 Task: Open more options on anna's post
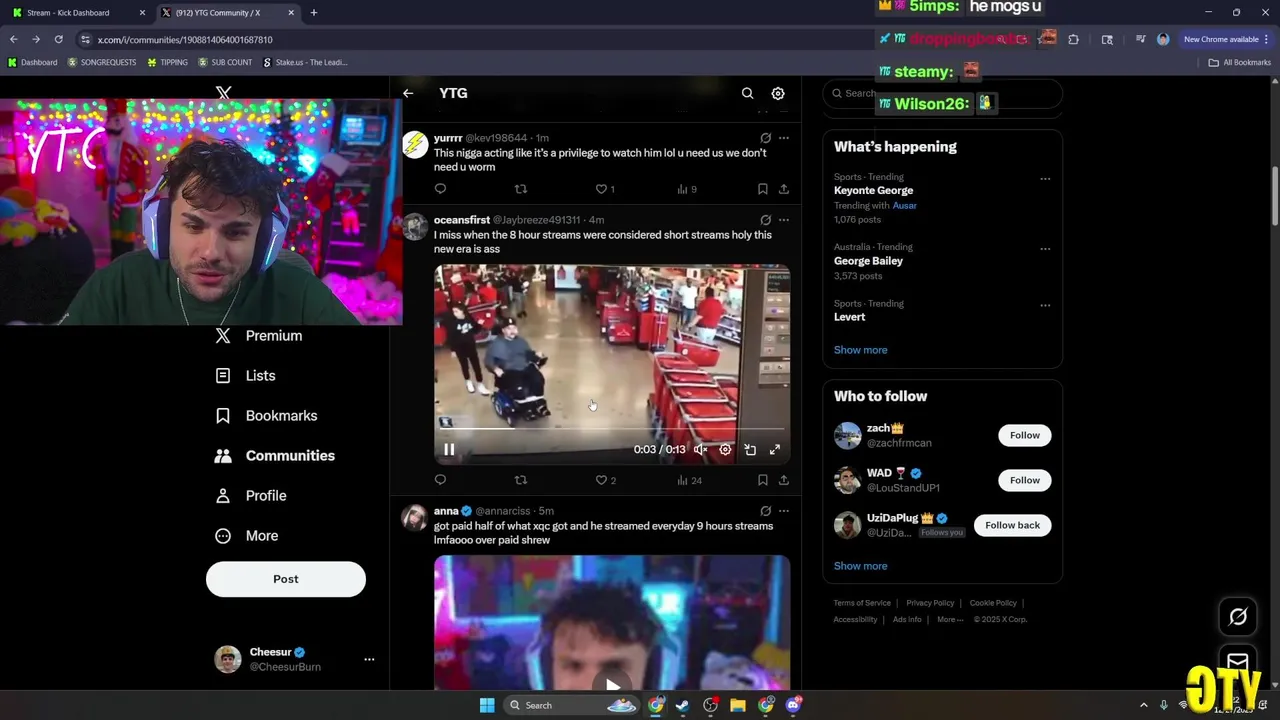[x=784, y=511]
